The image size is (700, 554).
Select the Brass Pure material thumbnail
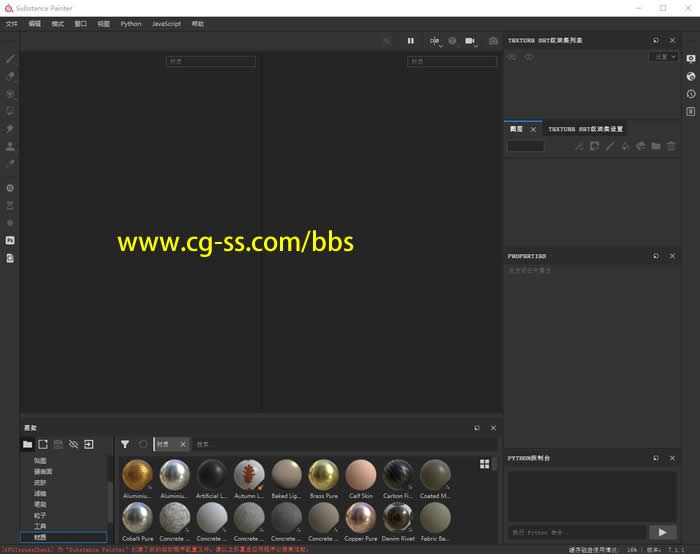pos(323,475)
